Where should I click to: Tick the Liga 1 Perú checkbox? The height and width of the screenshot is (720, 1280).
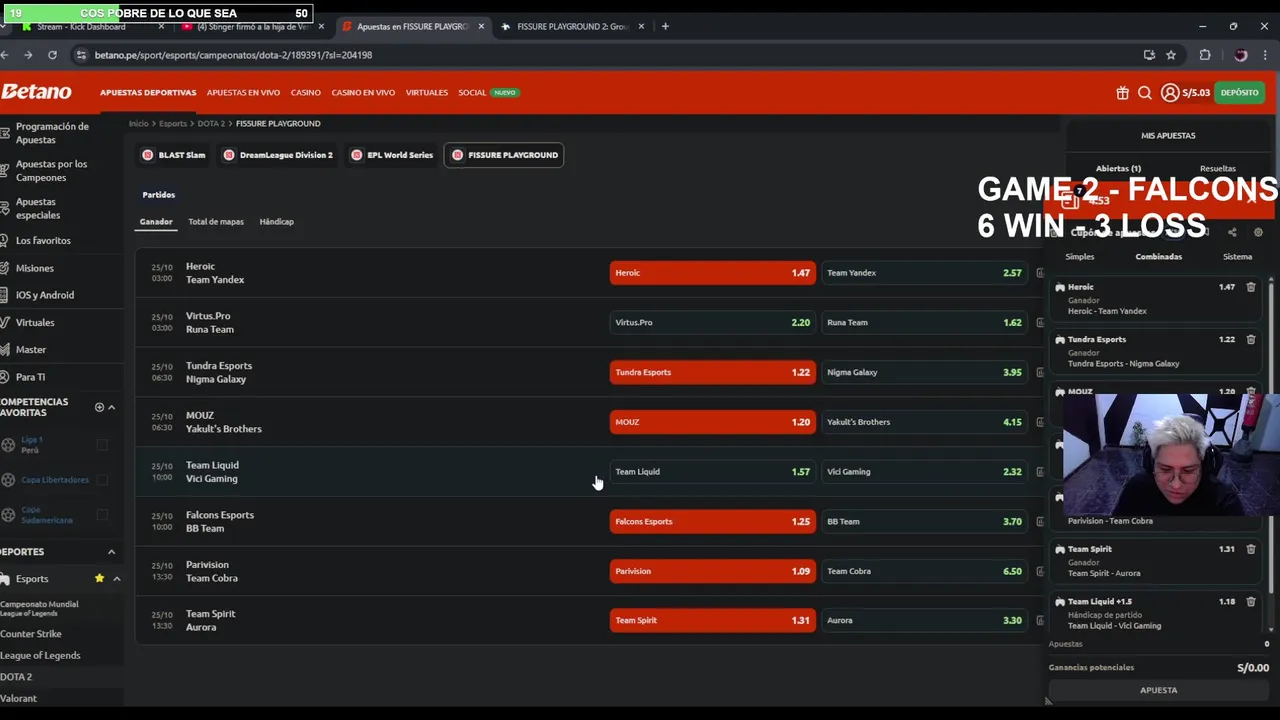(102, 444)
